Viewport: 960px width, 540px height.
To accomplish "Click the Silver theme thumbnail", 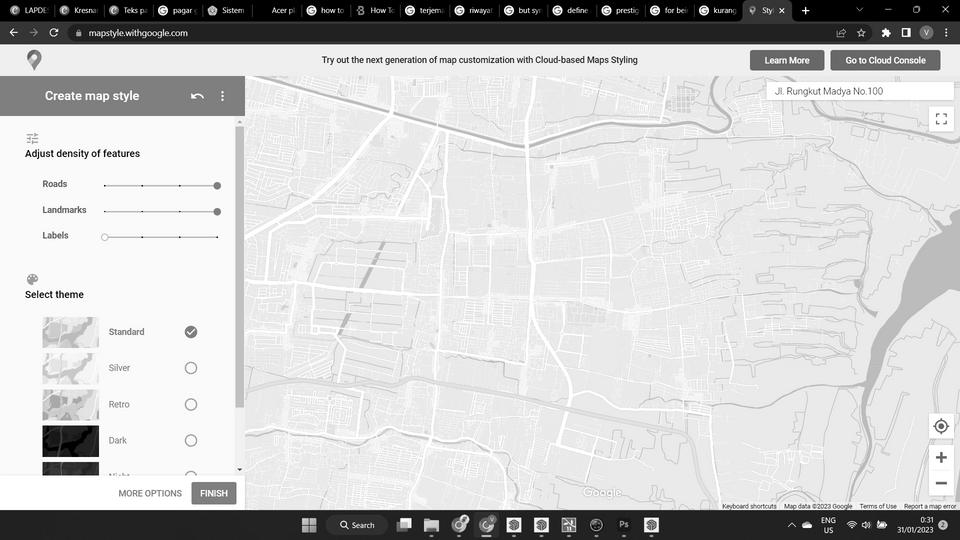I will click(70, 368).
